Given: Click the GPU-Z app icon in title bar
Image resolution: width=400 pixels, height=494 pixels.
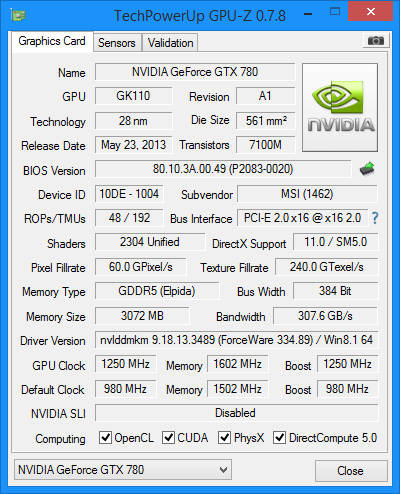Looking at the screenshot, I should tap(18, 15).
